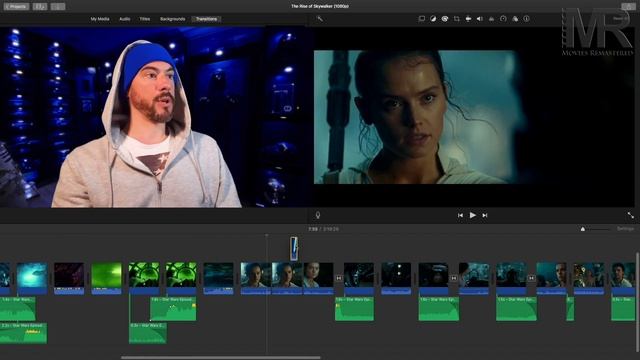Open the color correction palette tool
The width and height of the screenshot is (640, 360).
445,19
